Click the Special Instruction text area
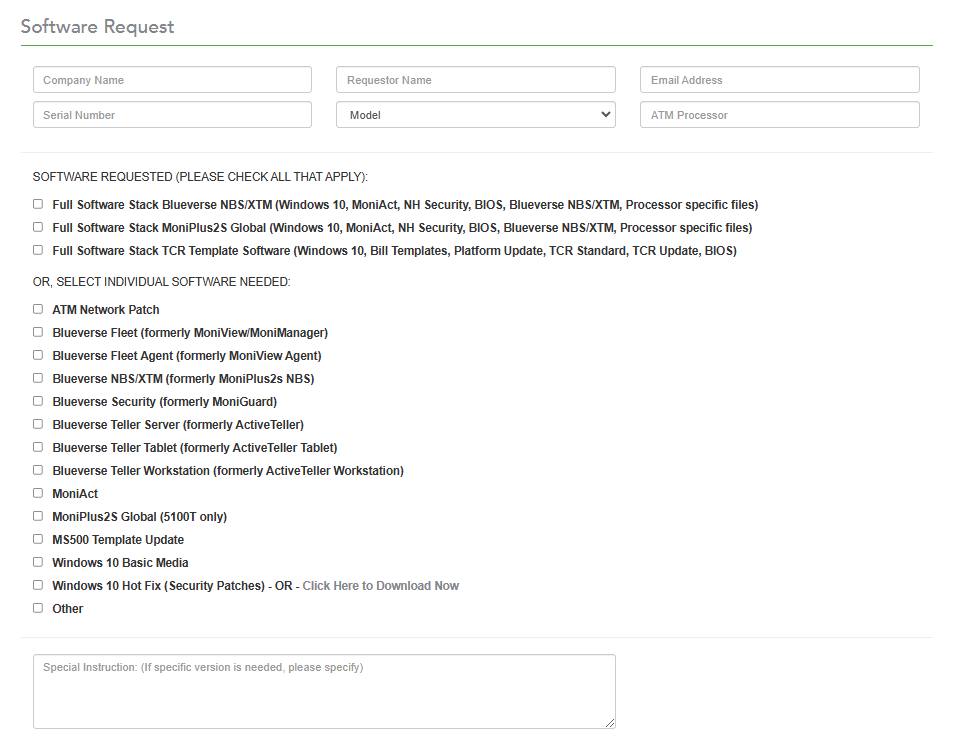 (324, 692)
